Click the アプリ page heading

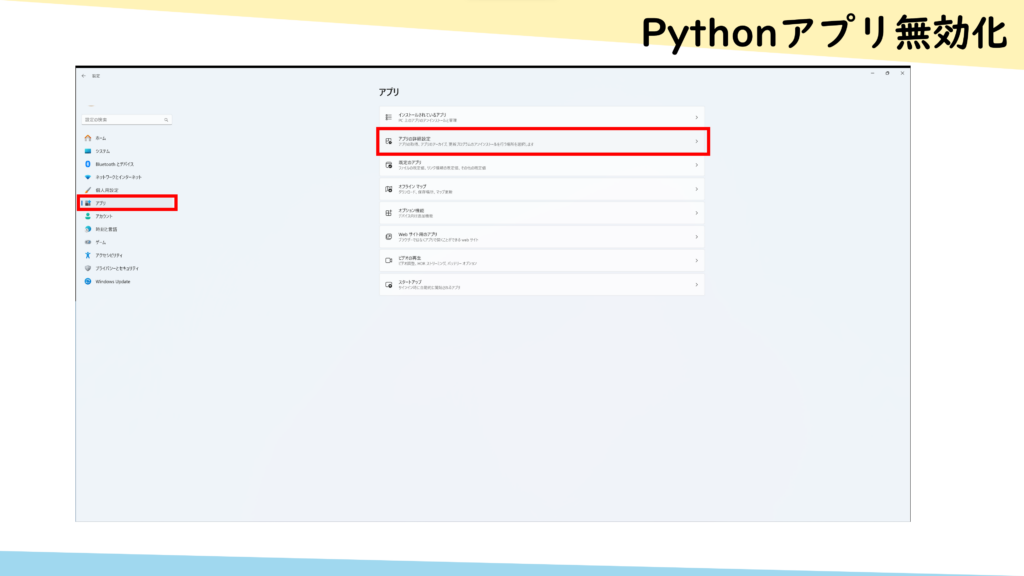pos(389,92)
